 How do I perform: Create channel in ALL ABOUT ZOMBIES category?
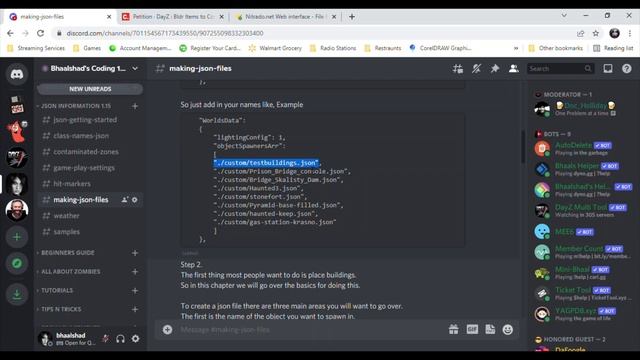135,272
